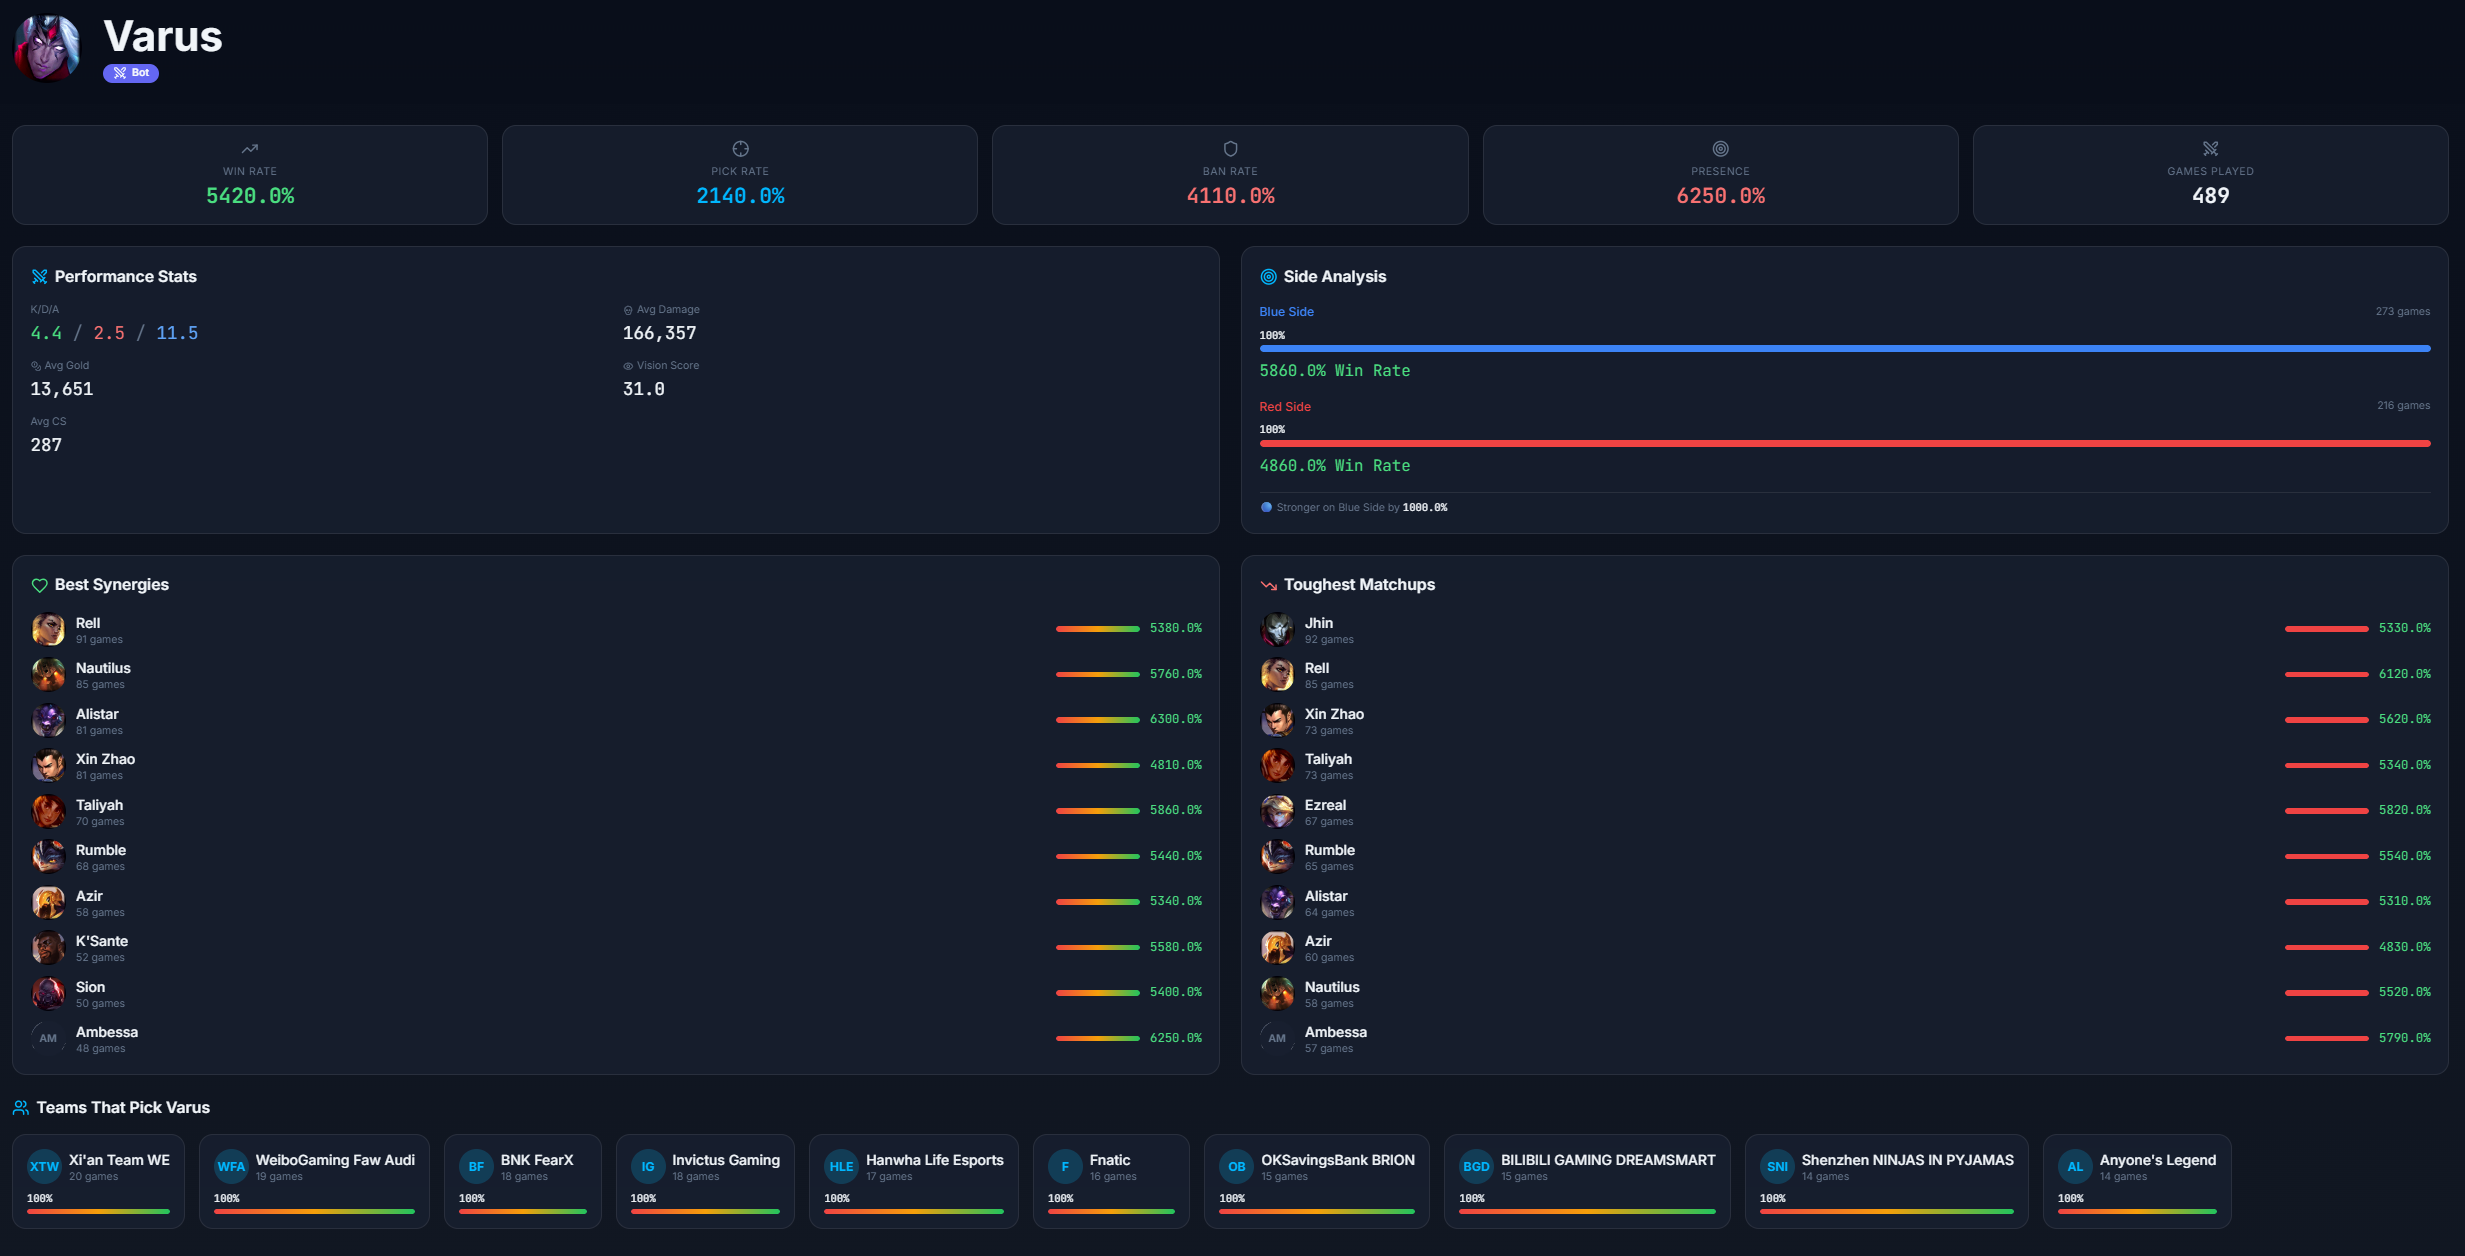Select Hanwha Life Esports team card
This screenshot has height=1256, width=2465.
[x=913, y=1181]
